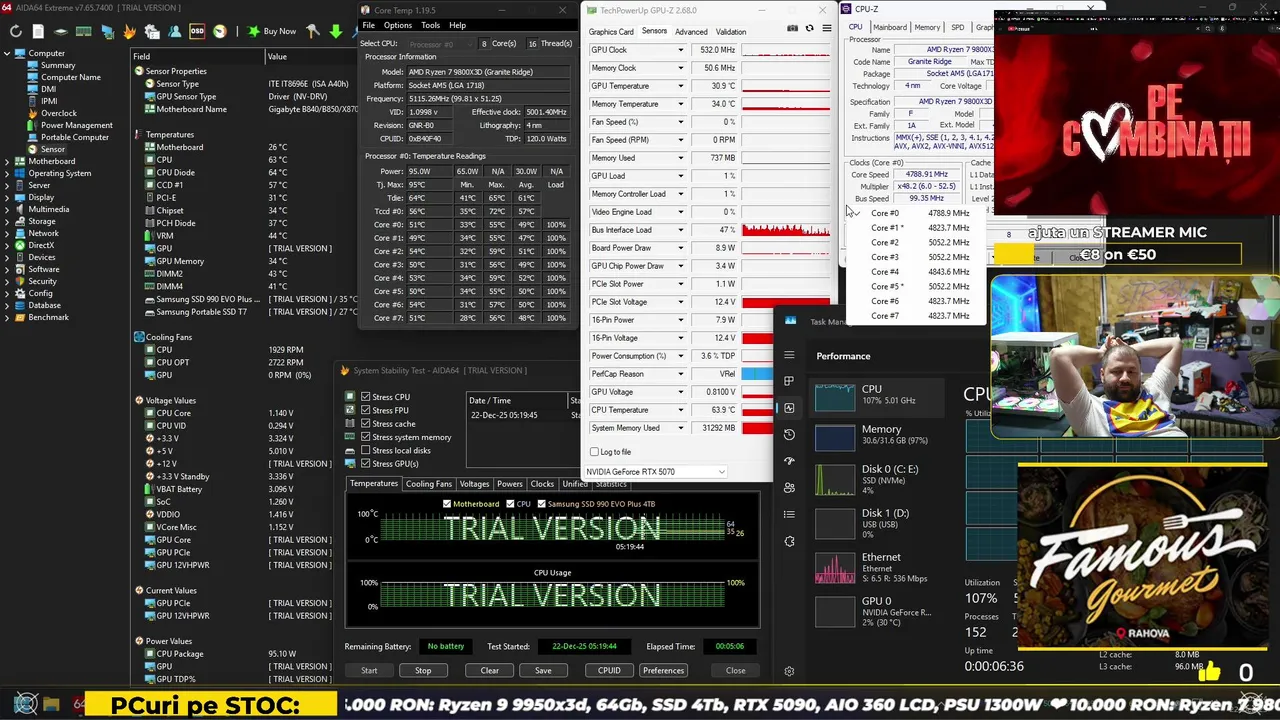Open OSD panel icon in AIDA64 toolbar
This screenshot has height=720, width=1280.
(197, 31)
